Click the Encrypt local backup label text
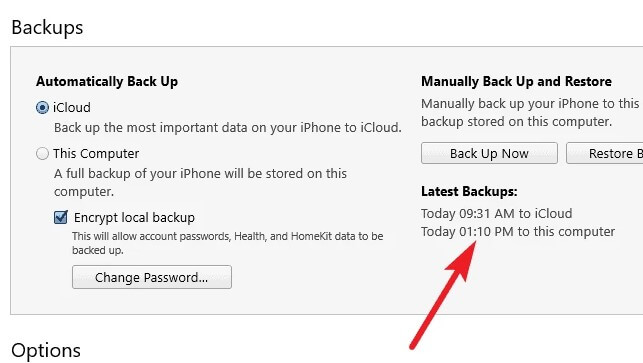 click(x=134, y=217)
